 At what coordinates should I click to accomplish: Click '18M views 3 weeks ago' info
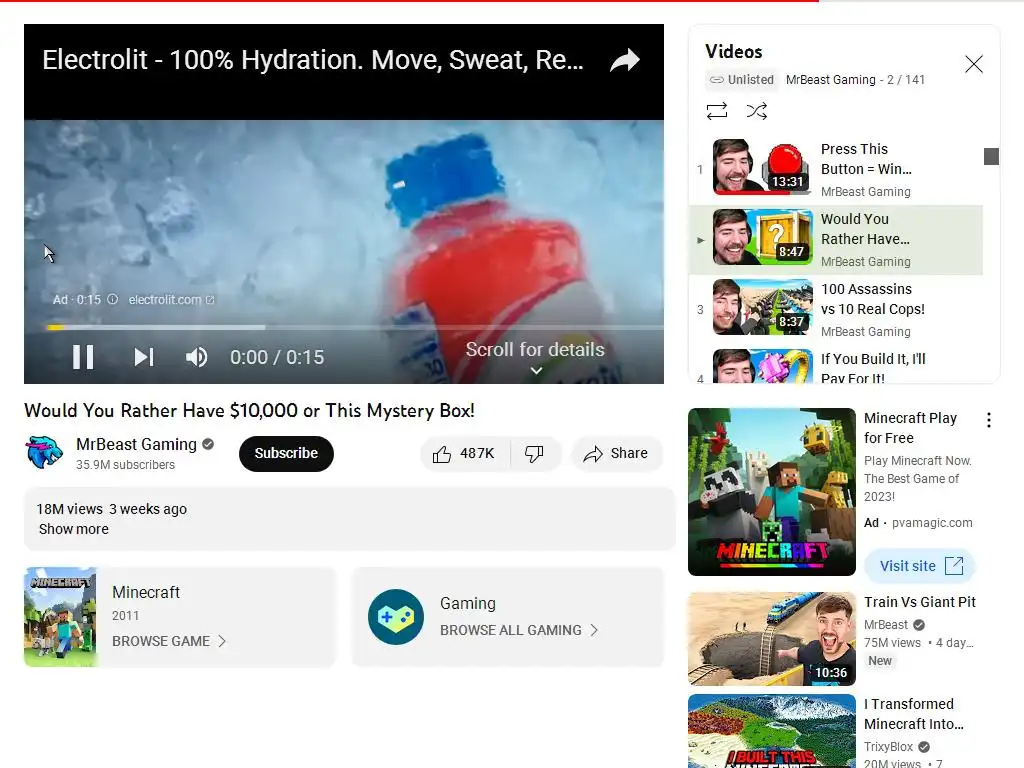click(112, 509)
